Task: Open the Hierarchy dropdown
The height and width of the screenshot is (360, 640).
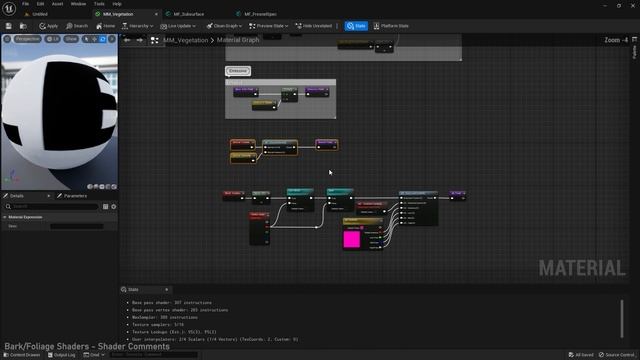Action: [x=137, y=26]
